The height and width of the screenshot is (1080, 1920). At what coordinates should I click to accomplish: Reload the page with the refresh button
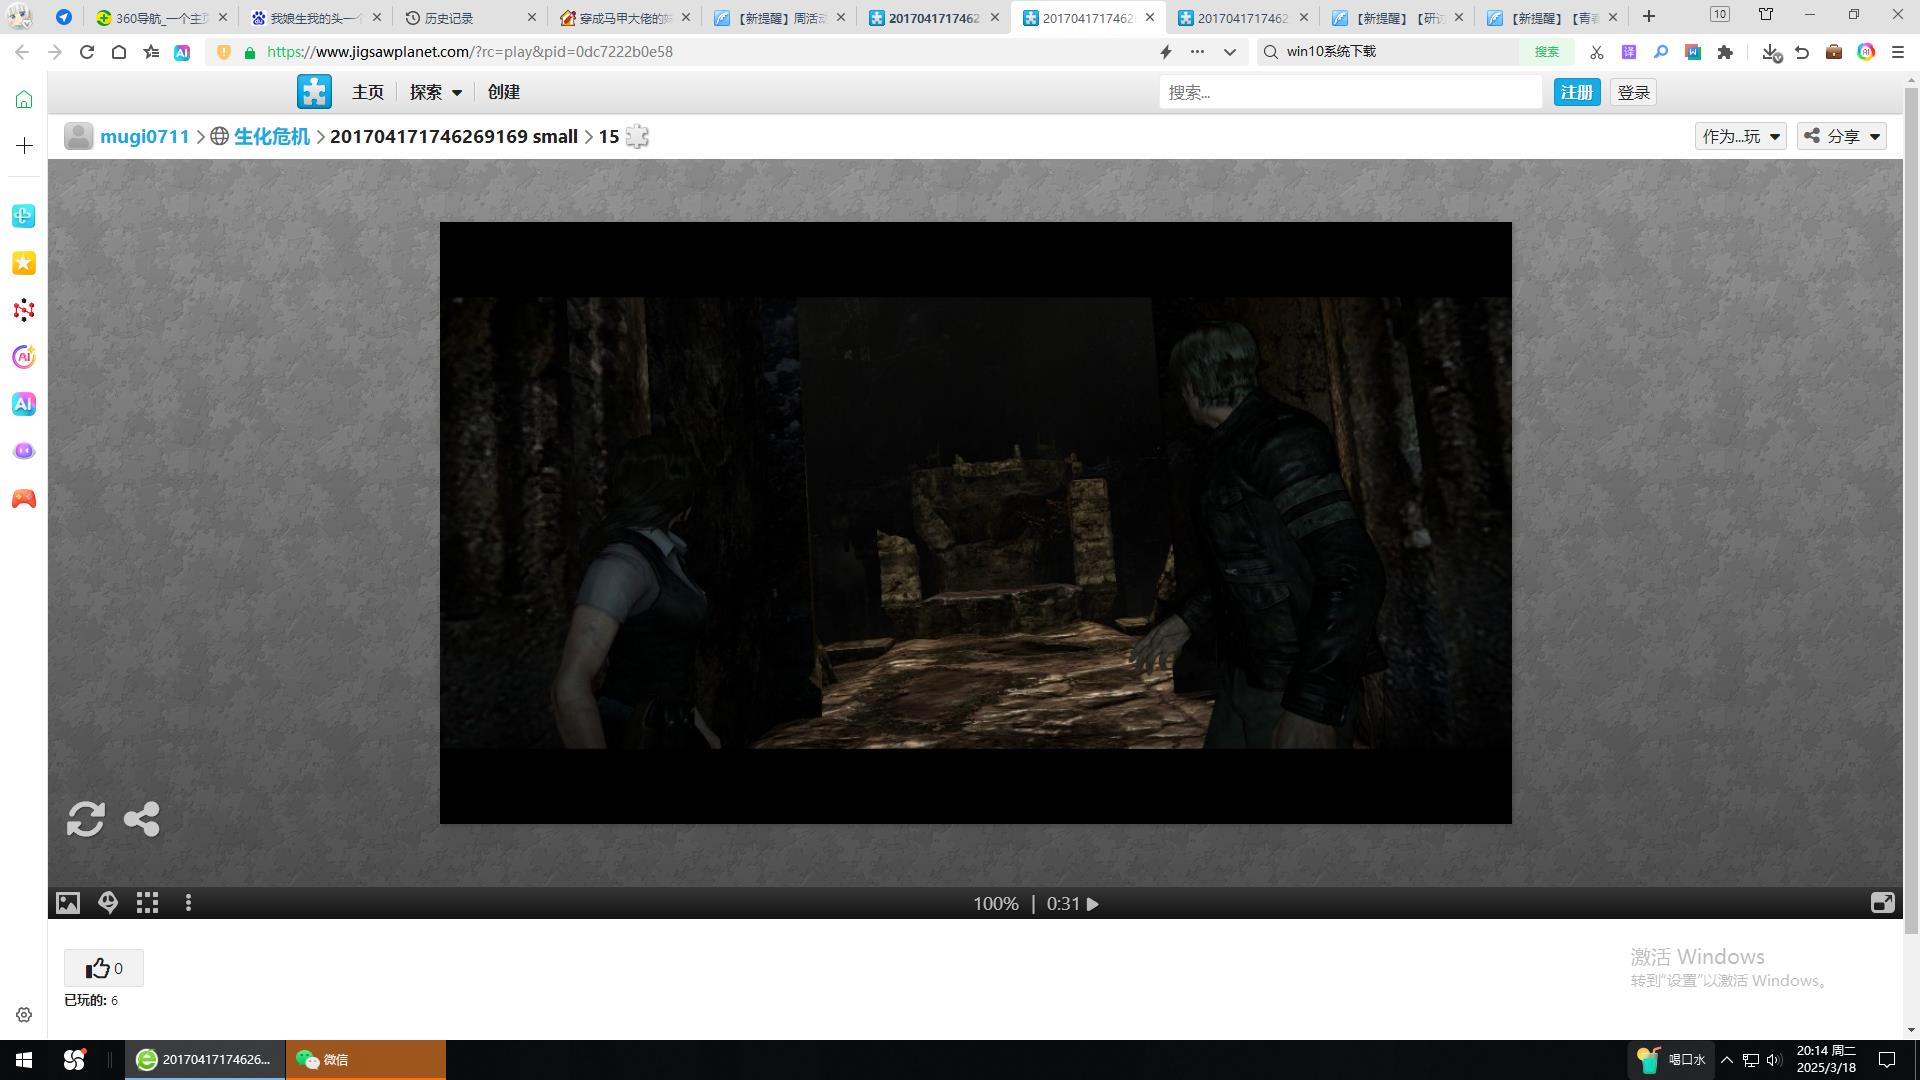point(87,52)
